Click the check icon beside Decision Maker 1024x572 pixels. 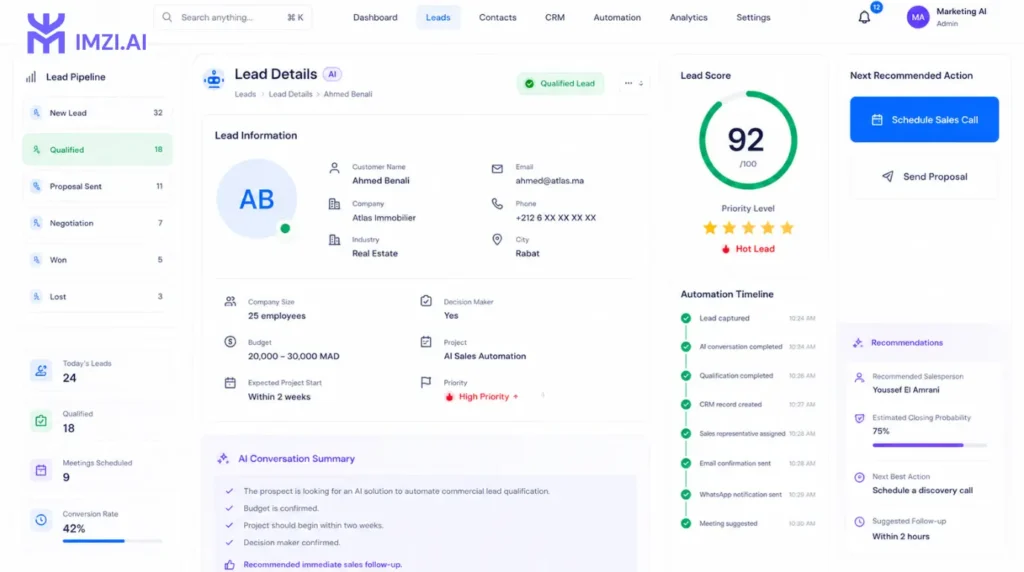(426, 301)
